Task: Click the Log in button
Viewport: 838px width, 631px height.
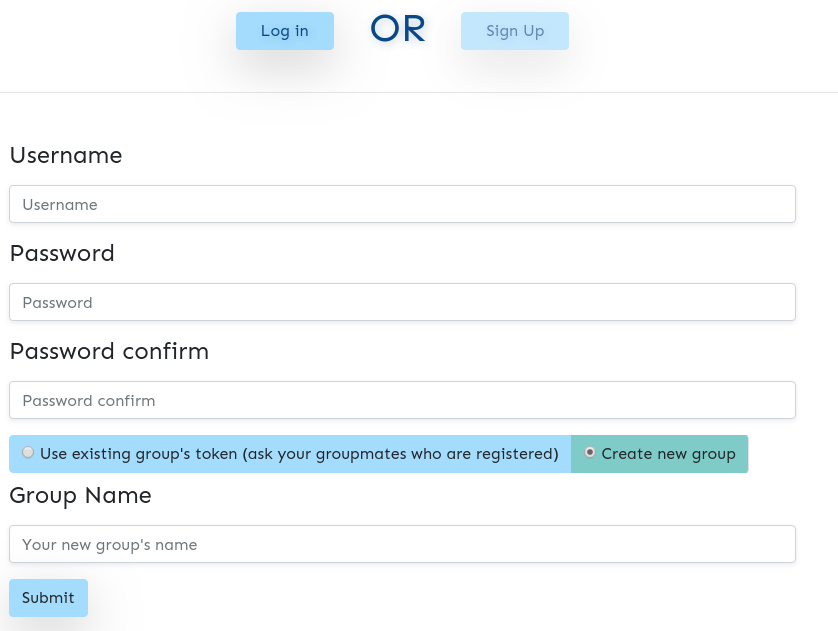Action: [284, 31]
